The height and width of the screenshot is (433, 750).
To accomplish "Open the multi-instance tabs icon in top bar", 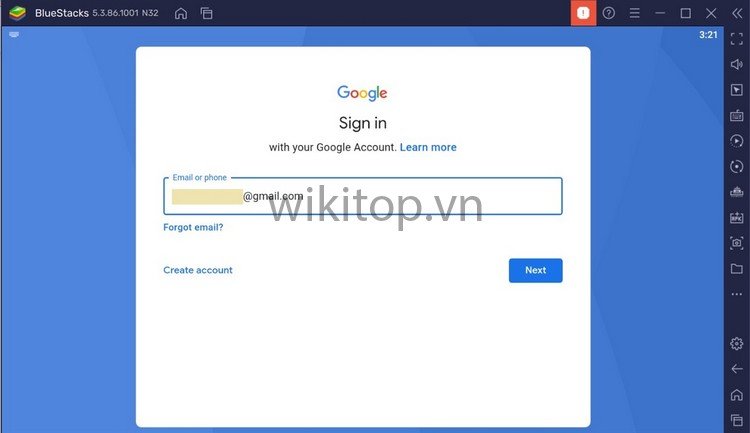I will [207, 13].
